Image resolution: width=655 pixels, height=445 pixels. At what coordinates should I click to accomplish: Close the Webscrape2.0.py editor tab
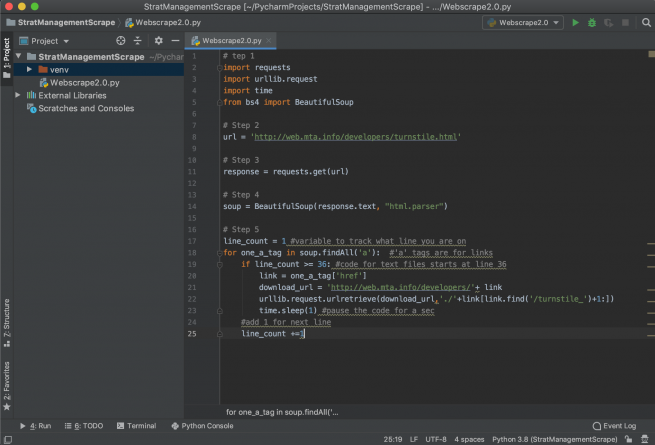click(x=269, y=41)
